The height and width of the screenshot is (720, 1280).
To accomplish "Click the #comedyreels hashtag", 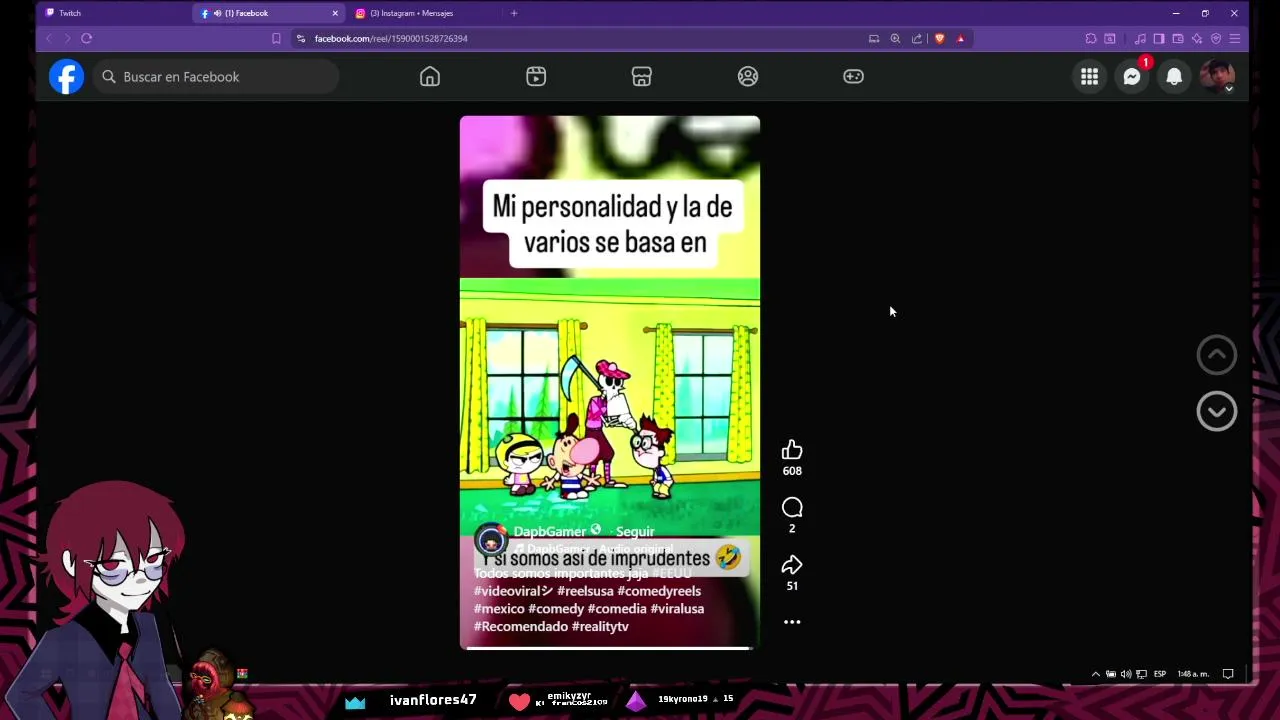I will pos(659,591).
